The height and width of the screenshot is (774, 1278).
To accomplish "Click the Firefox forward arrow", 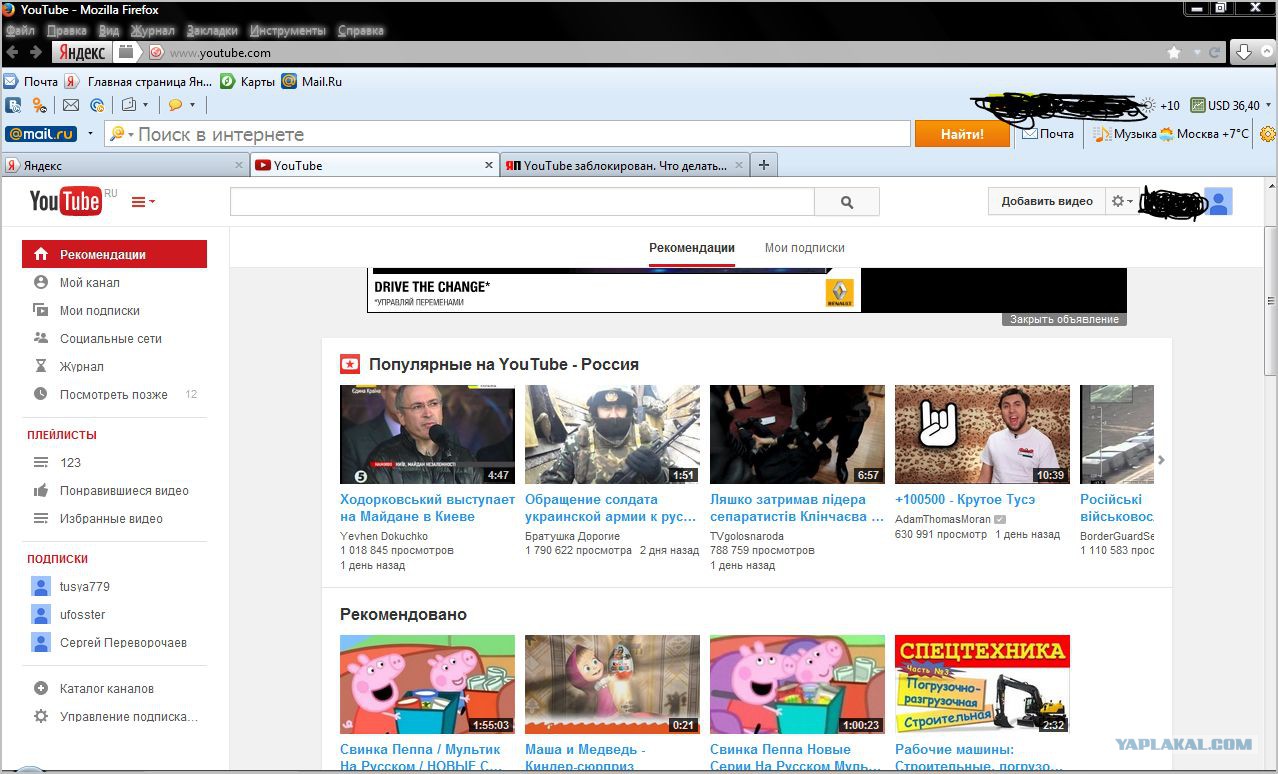I will [x=36, y=52].
